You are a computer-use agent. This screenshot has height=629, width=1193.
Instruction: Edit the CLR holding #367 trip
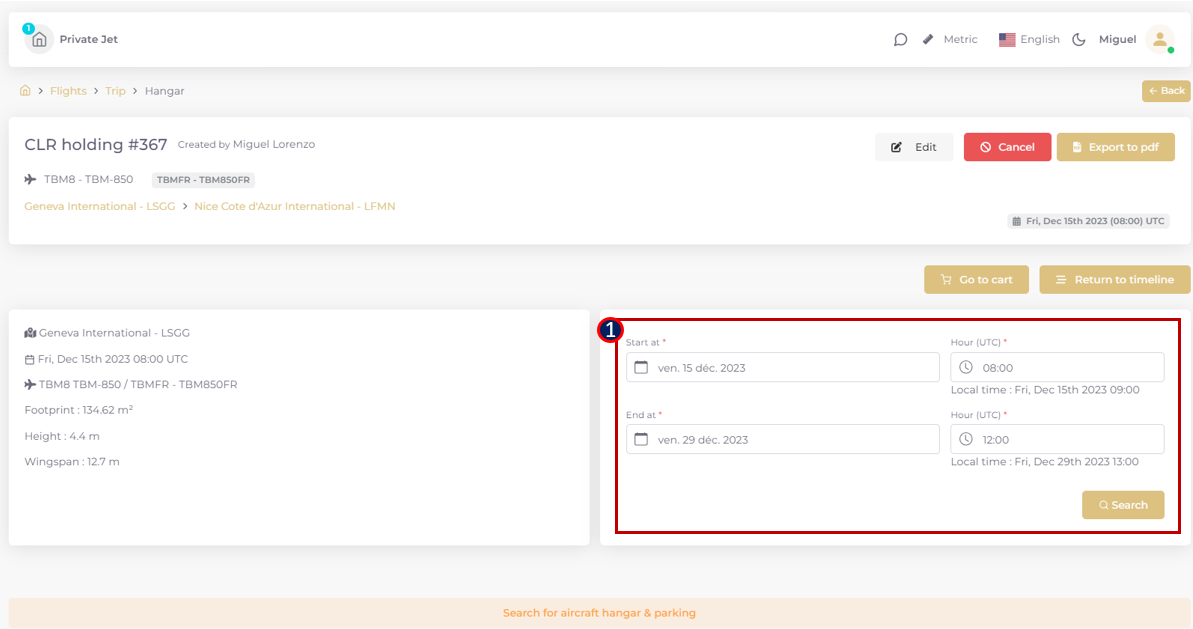914,147
